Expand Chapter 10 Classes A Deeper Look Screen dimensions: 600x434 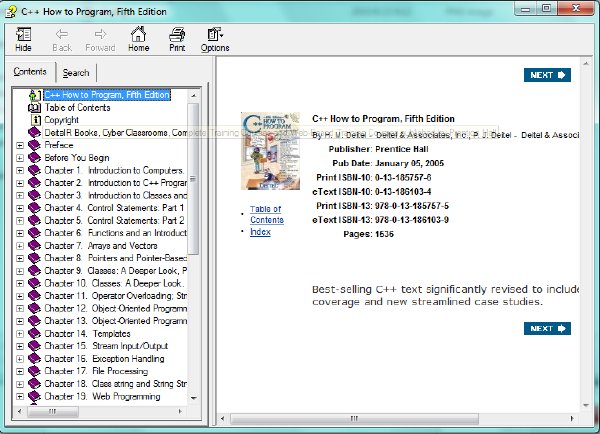pyautogui.click(x=20, y=284)
